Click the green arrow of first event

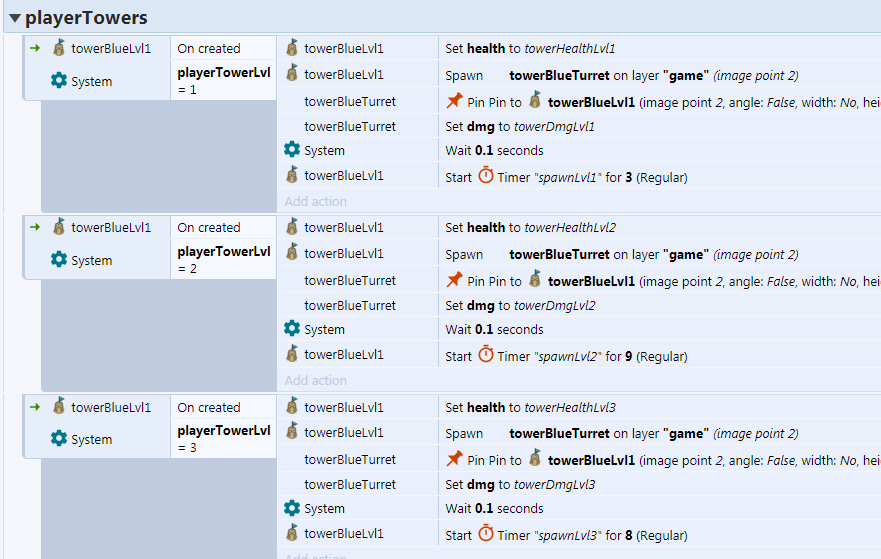click(x=35, y=48)
